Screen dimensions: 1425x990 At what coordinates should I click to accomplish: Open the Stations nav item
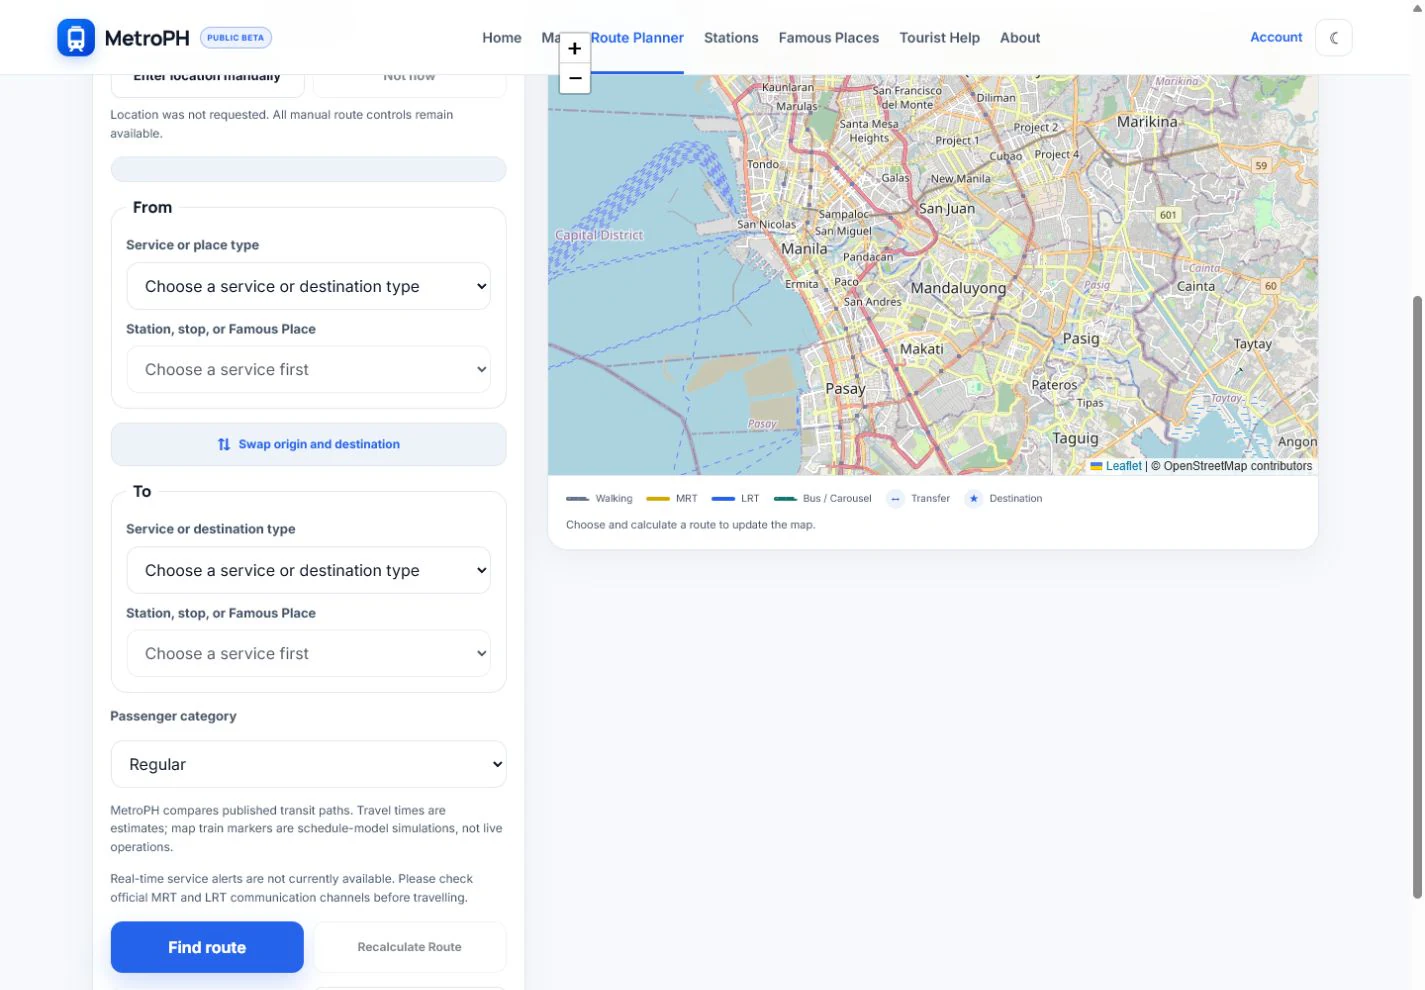[x=731, y=38]
